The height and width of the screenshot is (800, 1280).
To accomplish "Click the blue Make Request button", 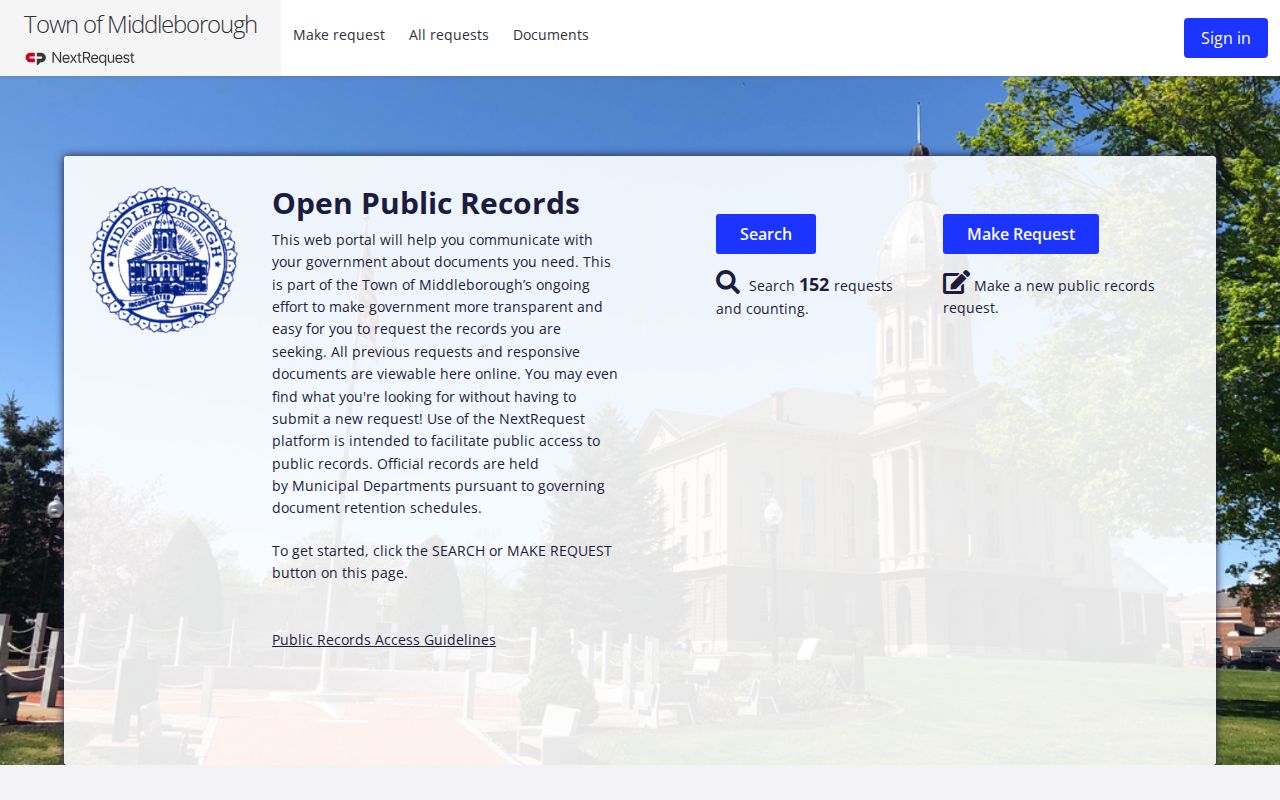I will (x=1021, y=234).
